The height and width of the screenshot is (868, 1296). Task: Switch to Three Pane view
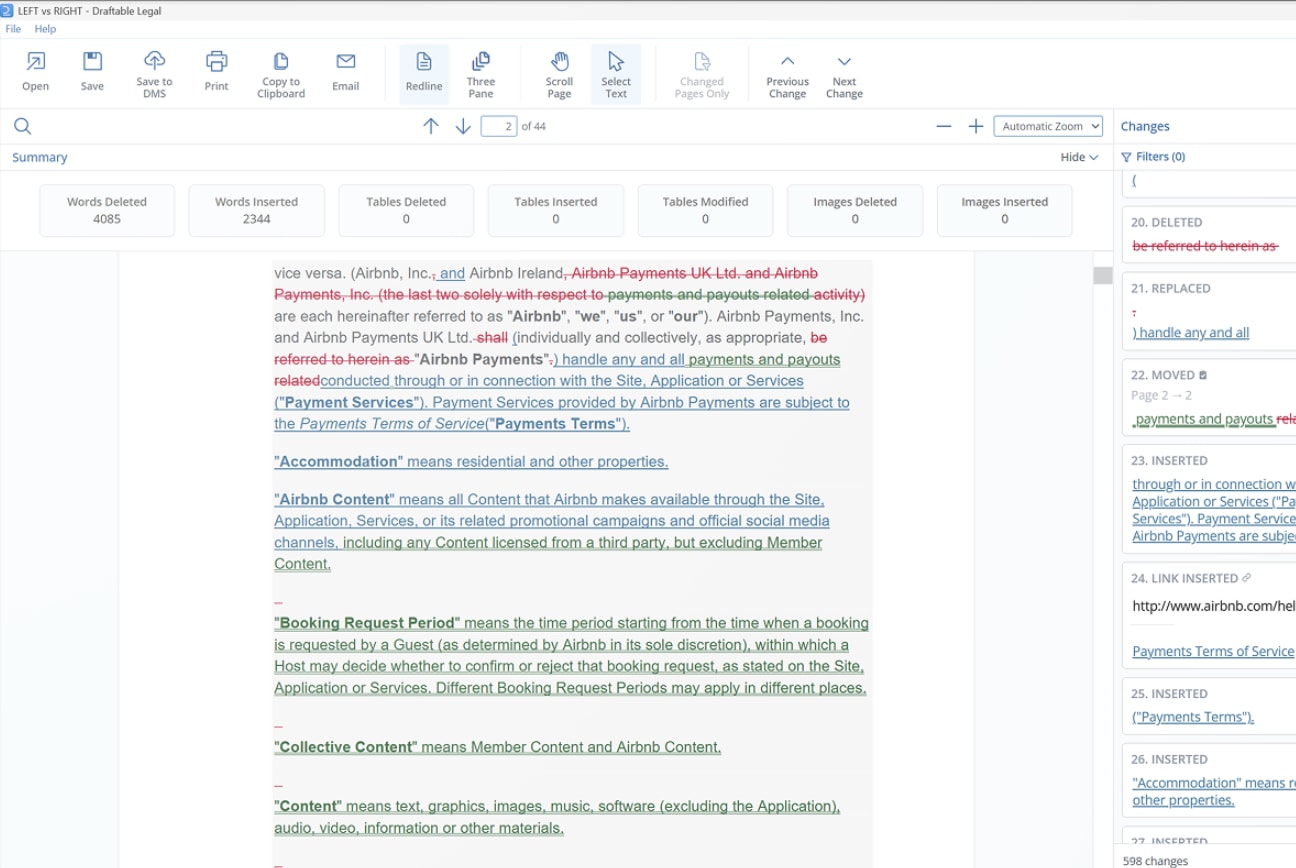click(x=481, y=73)
